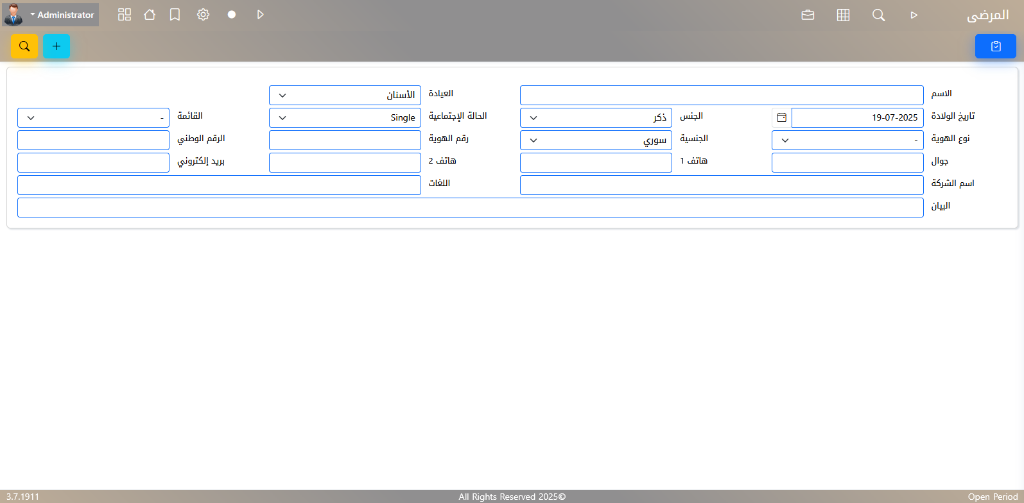The width and height of the screenshot is (1024, 503).
Task: Open the calendar picker for birth date
Action: [782, 118]
